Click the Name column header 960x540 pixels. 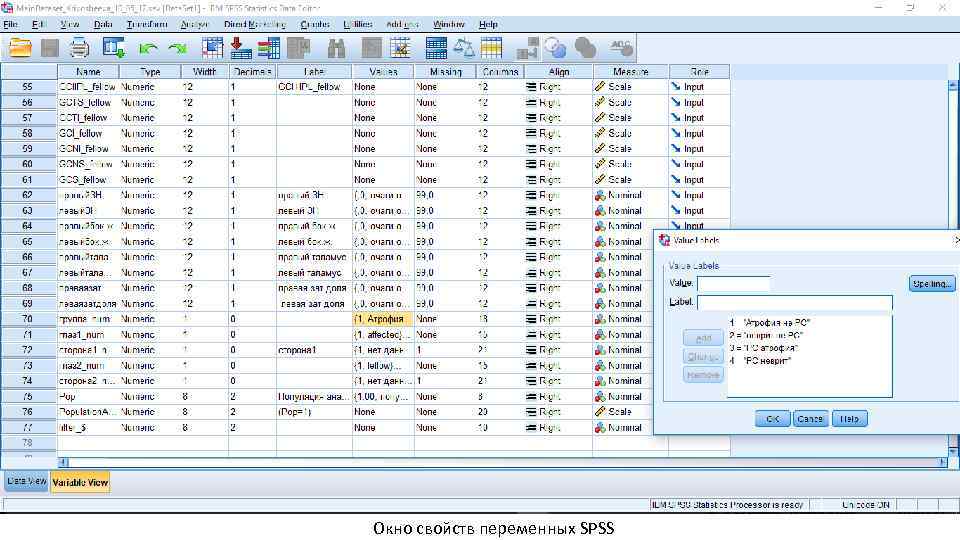[88, 72]
